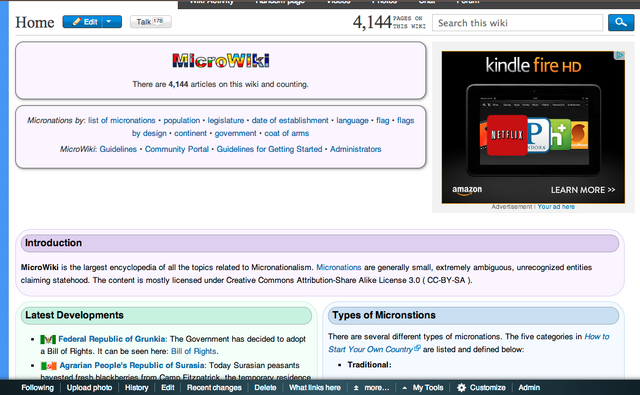Follow the 'Your ad here' link
Viewport: 640px width, 395px height.
(x=556, y=207)
